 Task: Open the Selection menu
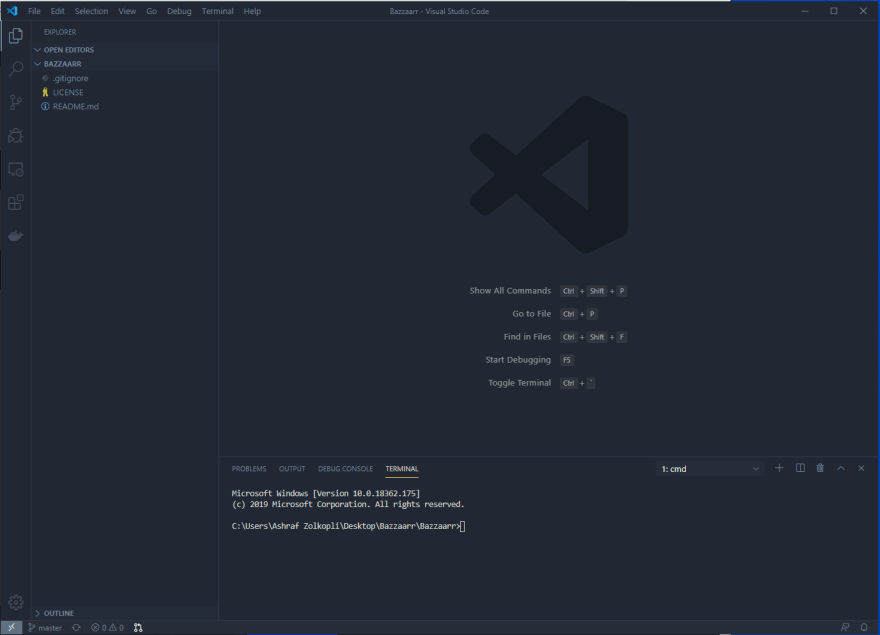[91, 11]
